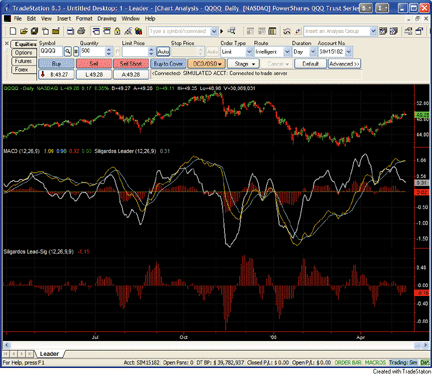Image resolution: width=432 pixels, height=374 pixels.
Task: Click the Open folder toolbar icon
Action: (24, 31)
